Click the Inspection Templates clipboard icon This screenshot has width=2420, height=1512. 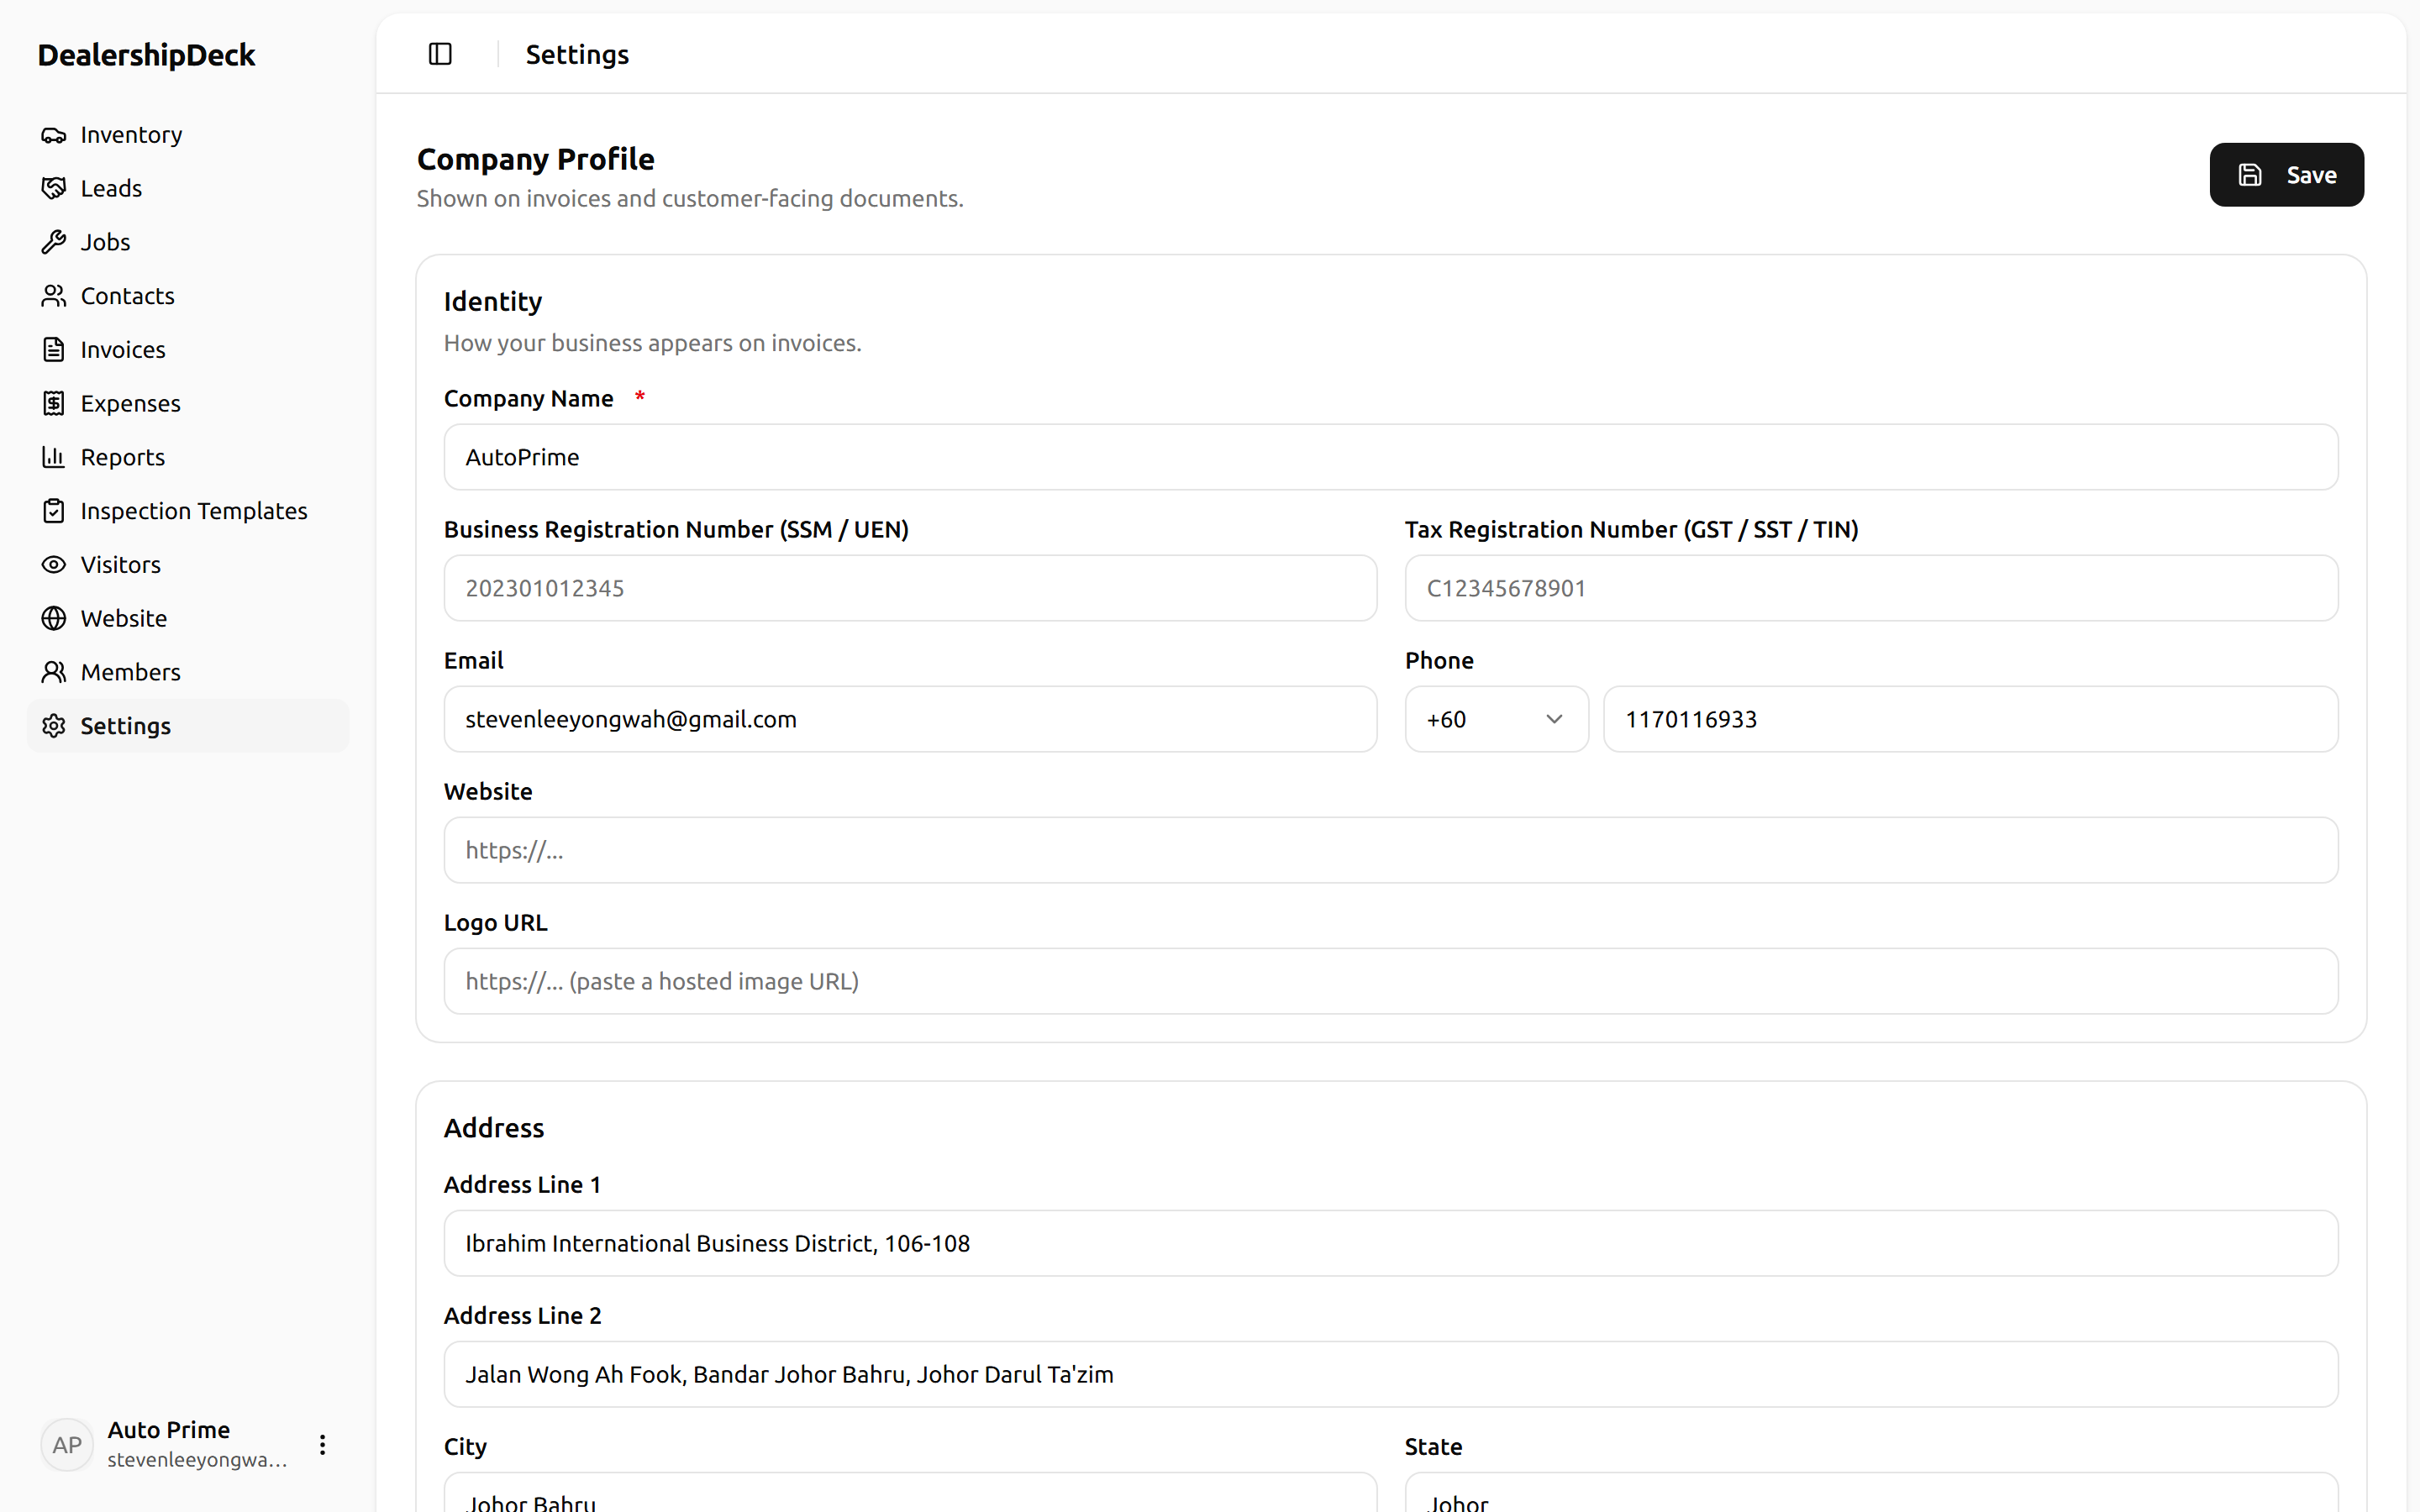pyautogui.click(x=54, y=511)
